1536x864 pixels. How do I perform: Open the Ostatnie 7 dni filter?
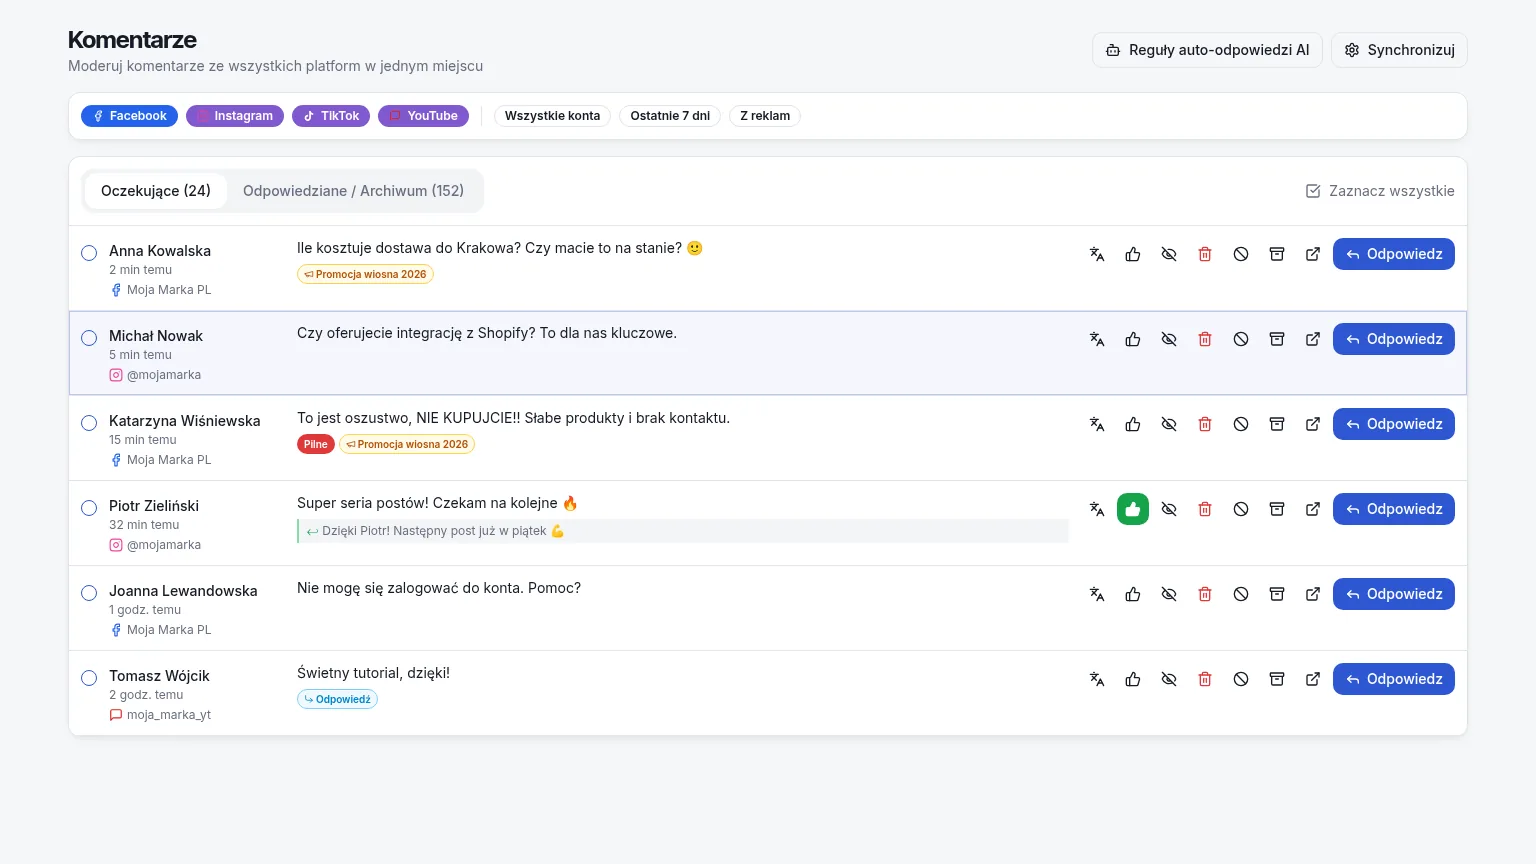click(670, 116)
